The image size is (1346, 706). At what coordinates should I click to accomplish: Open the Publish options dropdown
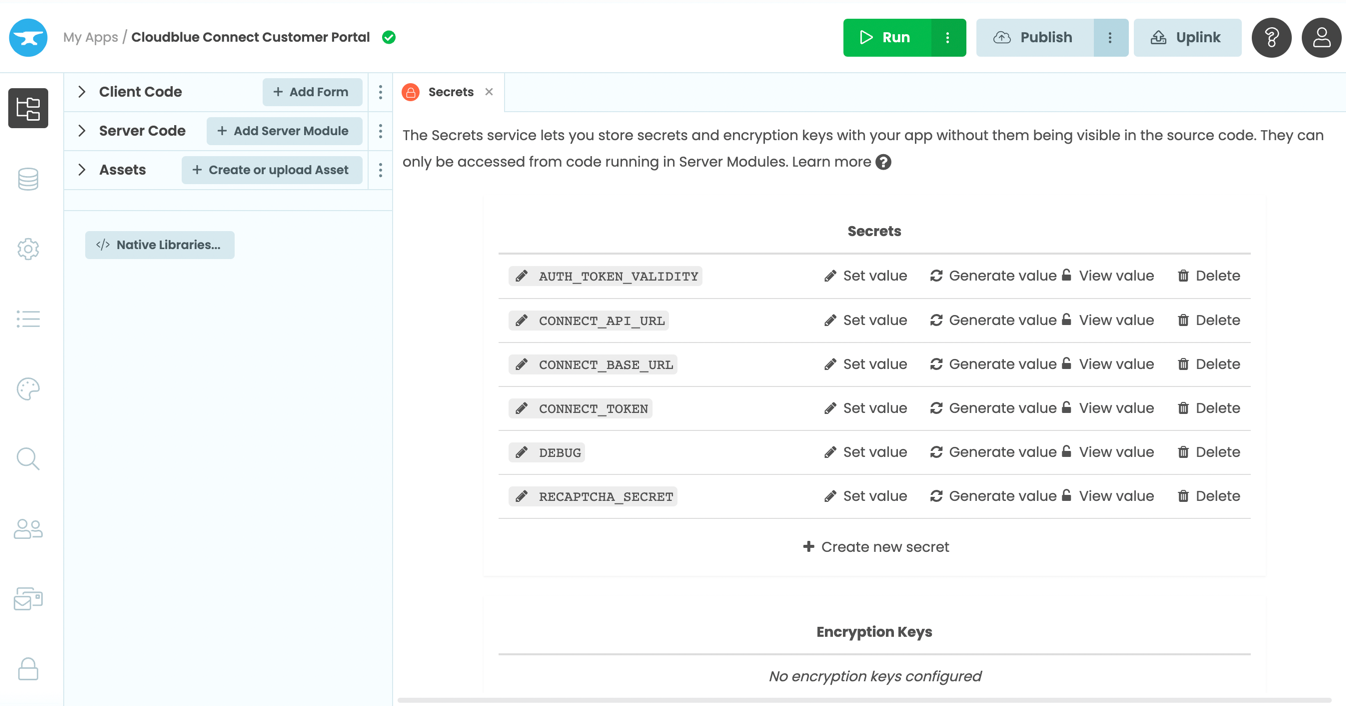coord(1110,37)
